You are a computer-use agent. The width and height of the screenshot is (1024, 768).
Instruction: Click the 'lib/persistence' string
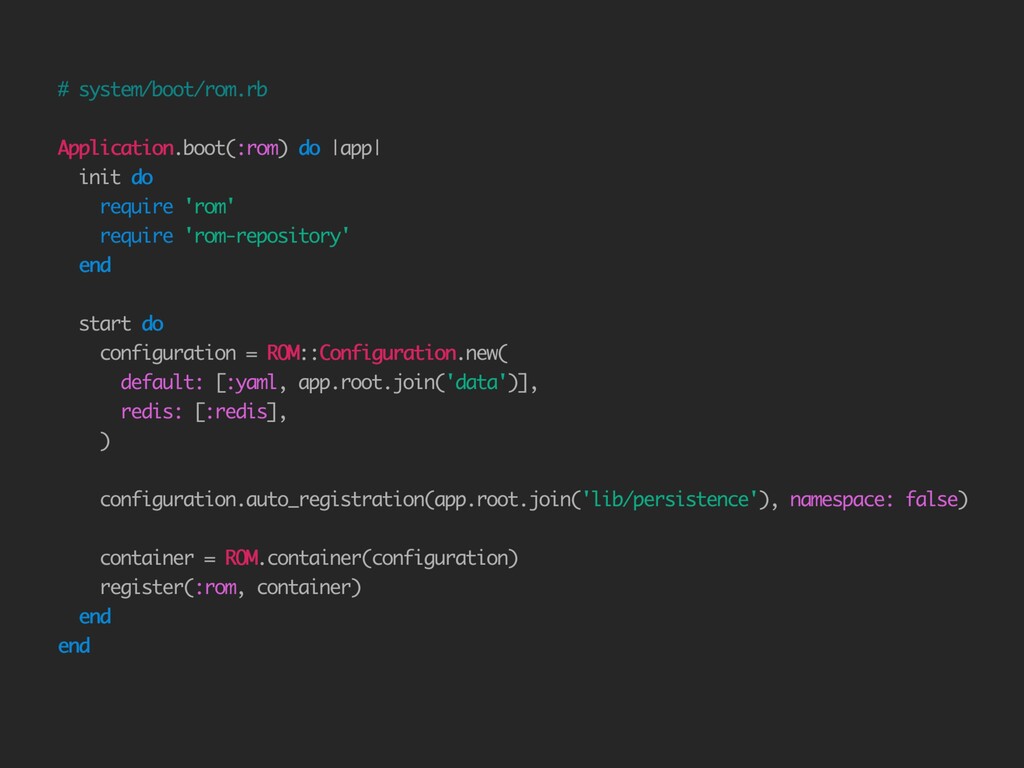[x=669, y=500]
